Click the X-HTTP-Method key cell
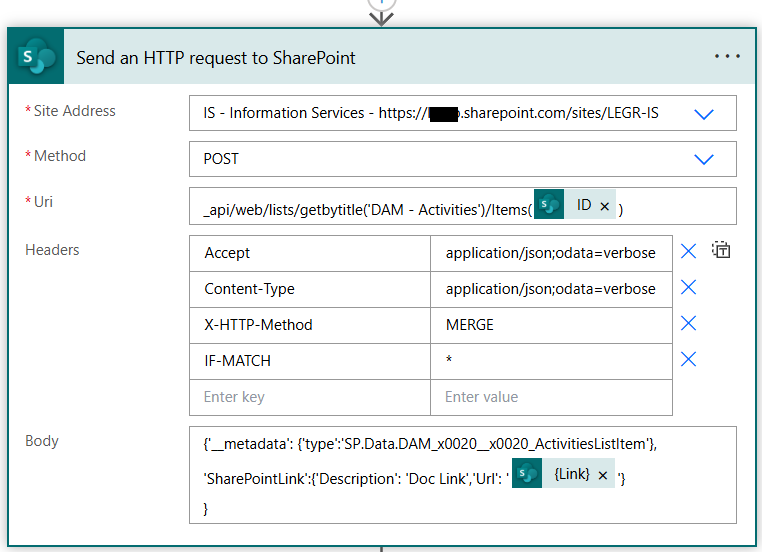The image size is (762, 552). click(310, 325)
